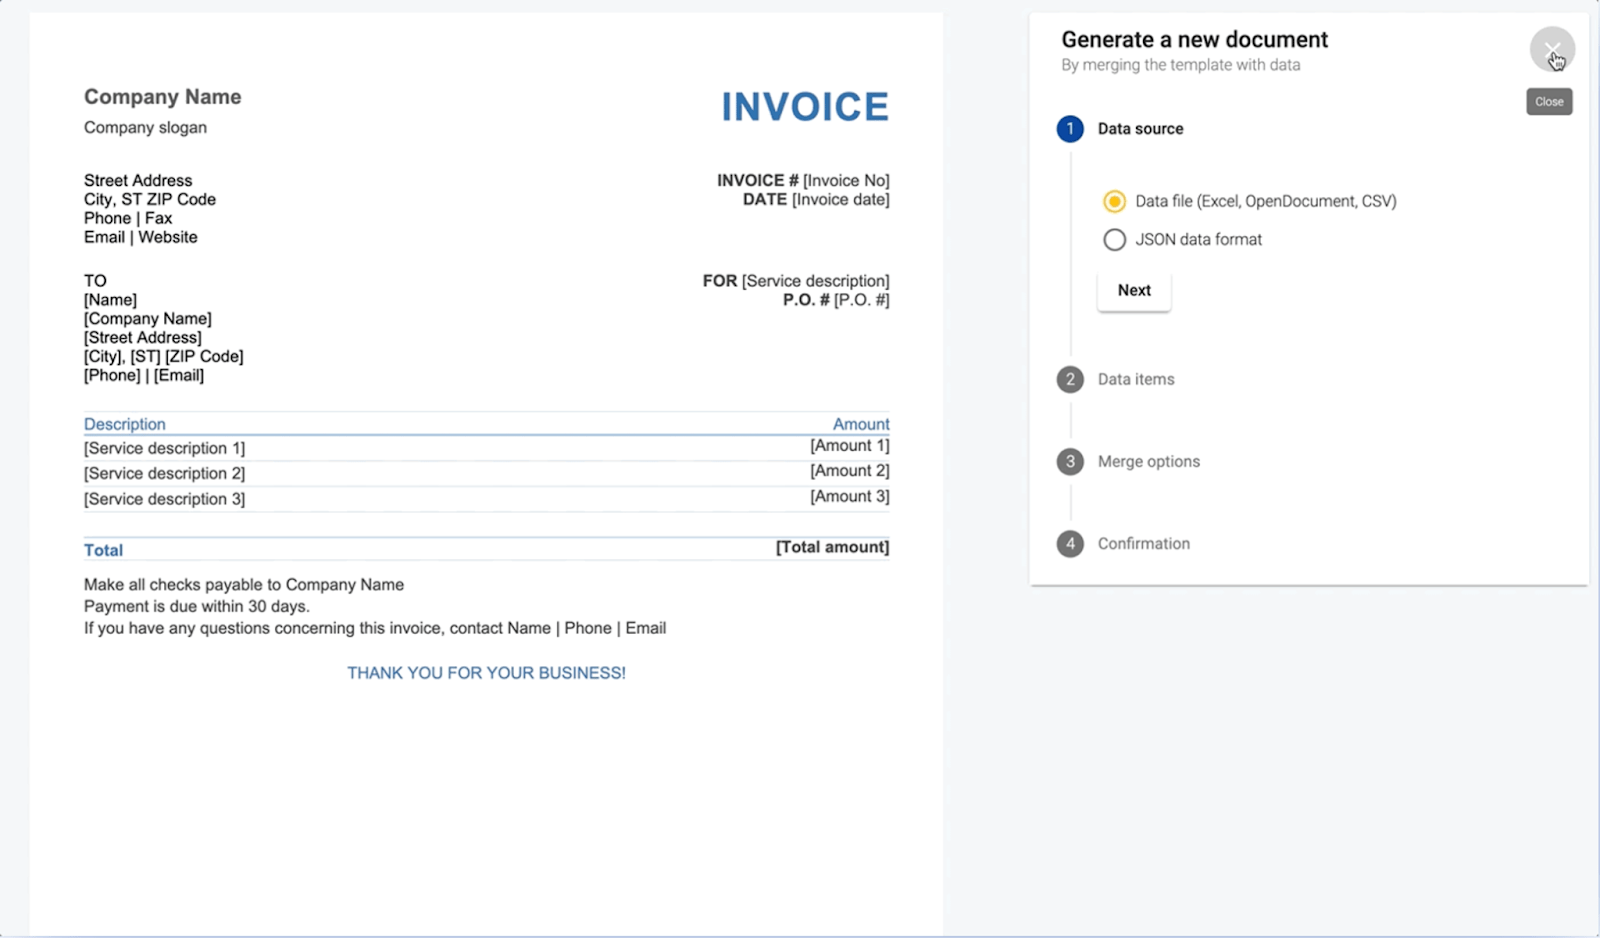Click the step 3 circle for Merge options
This screenshot has width=1600, height=938.
click(1070, 461)
